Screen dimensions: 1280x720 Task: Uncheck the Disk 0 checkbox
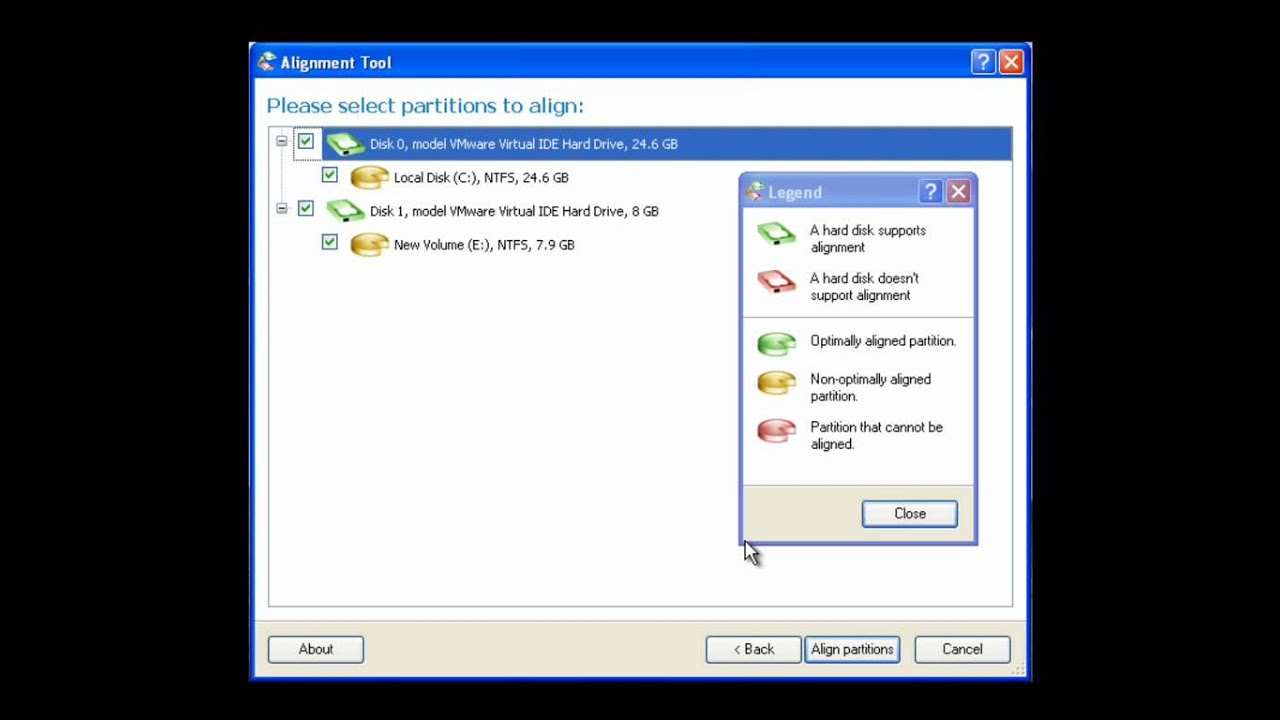click(306, 142)
